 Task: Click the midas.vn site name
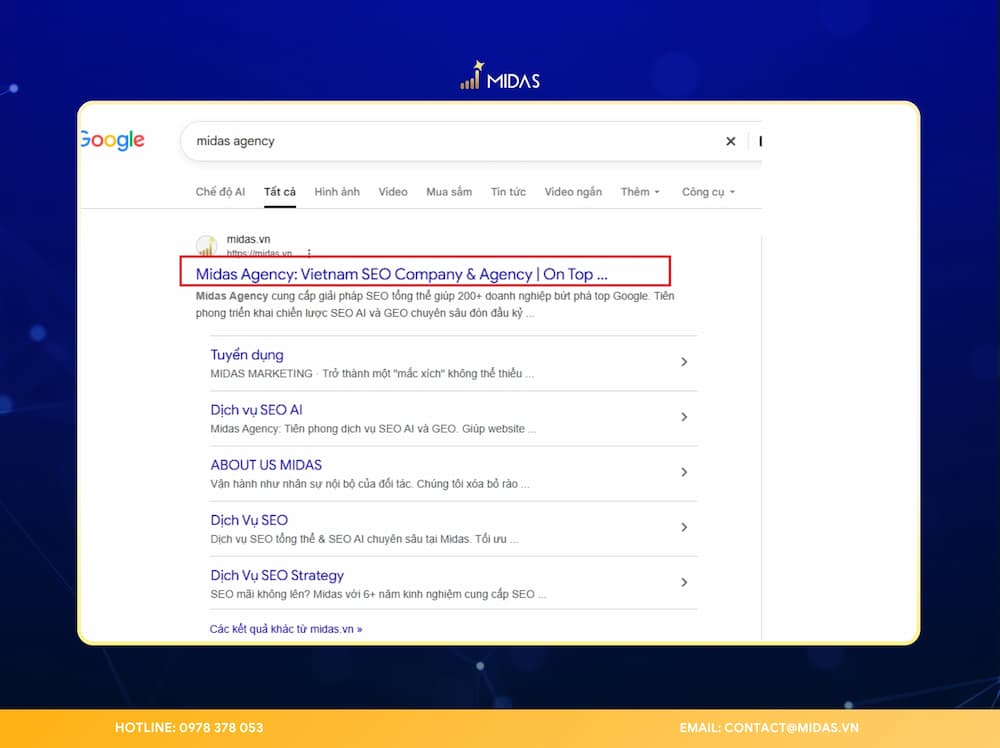click(249, 239)
